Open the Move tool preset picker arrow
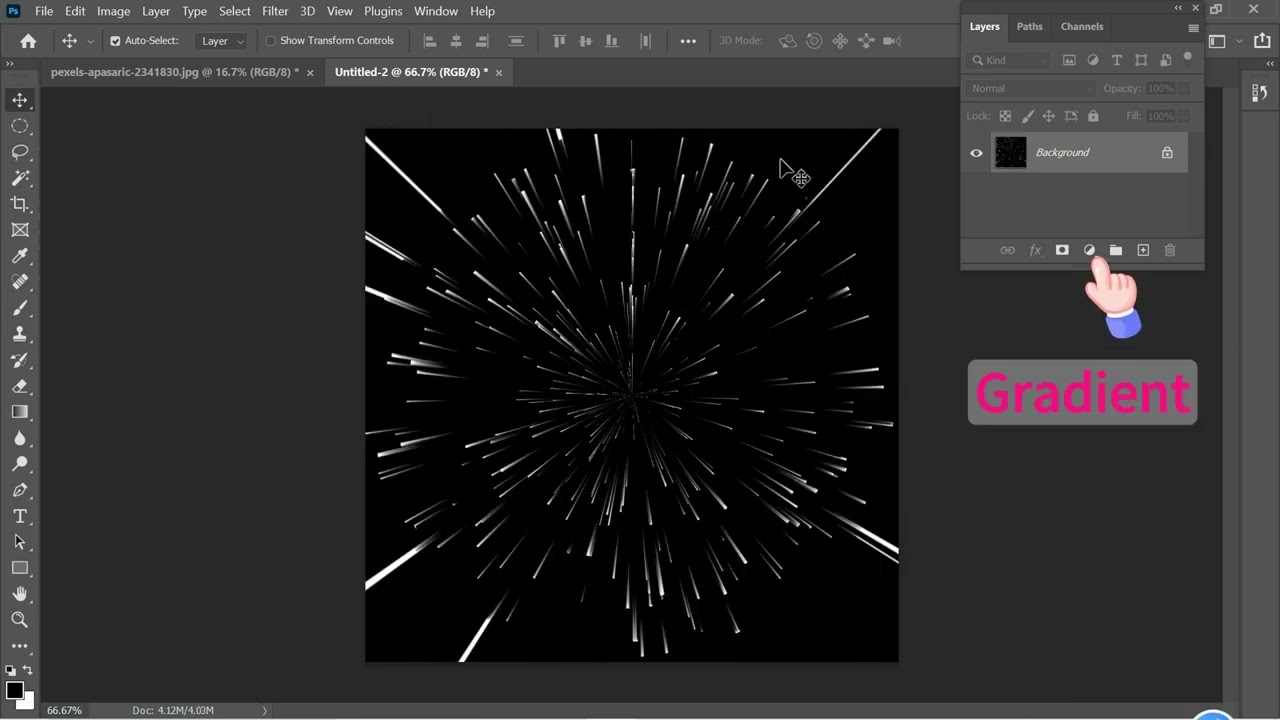This screenshot has height=720, width=1280. (91, 41)
